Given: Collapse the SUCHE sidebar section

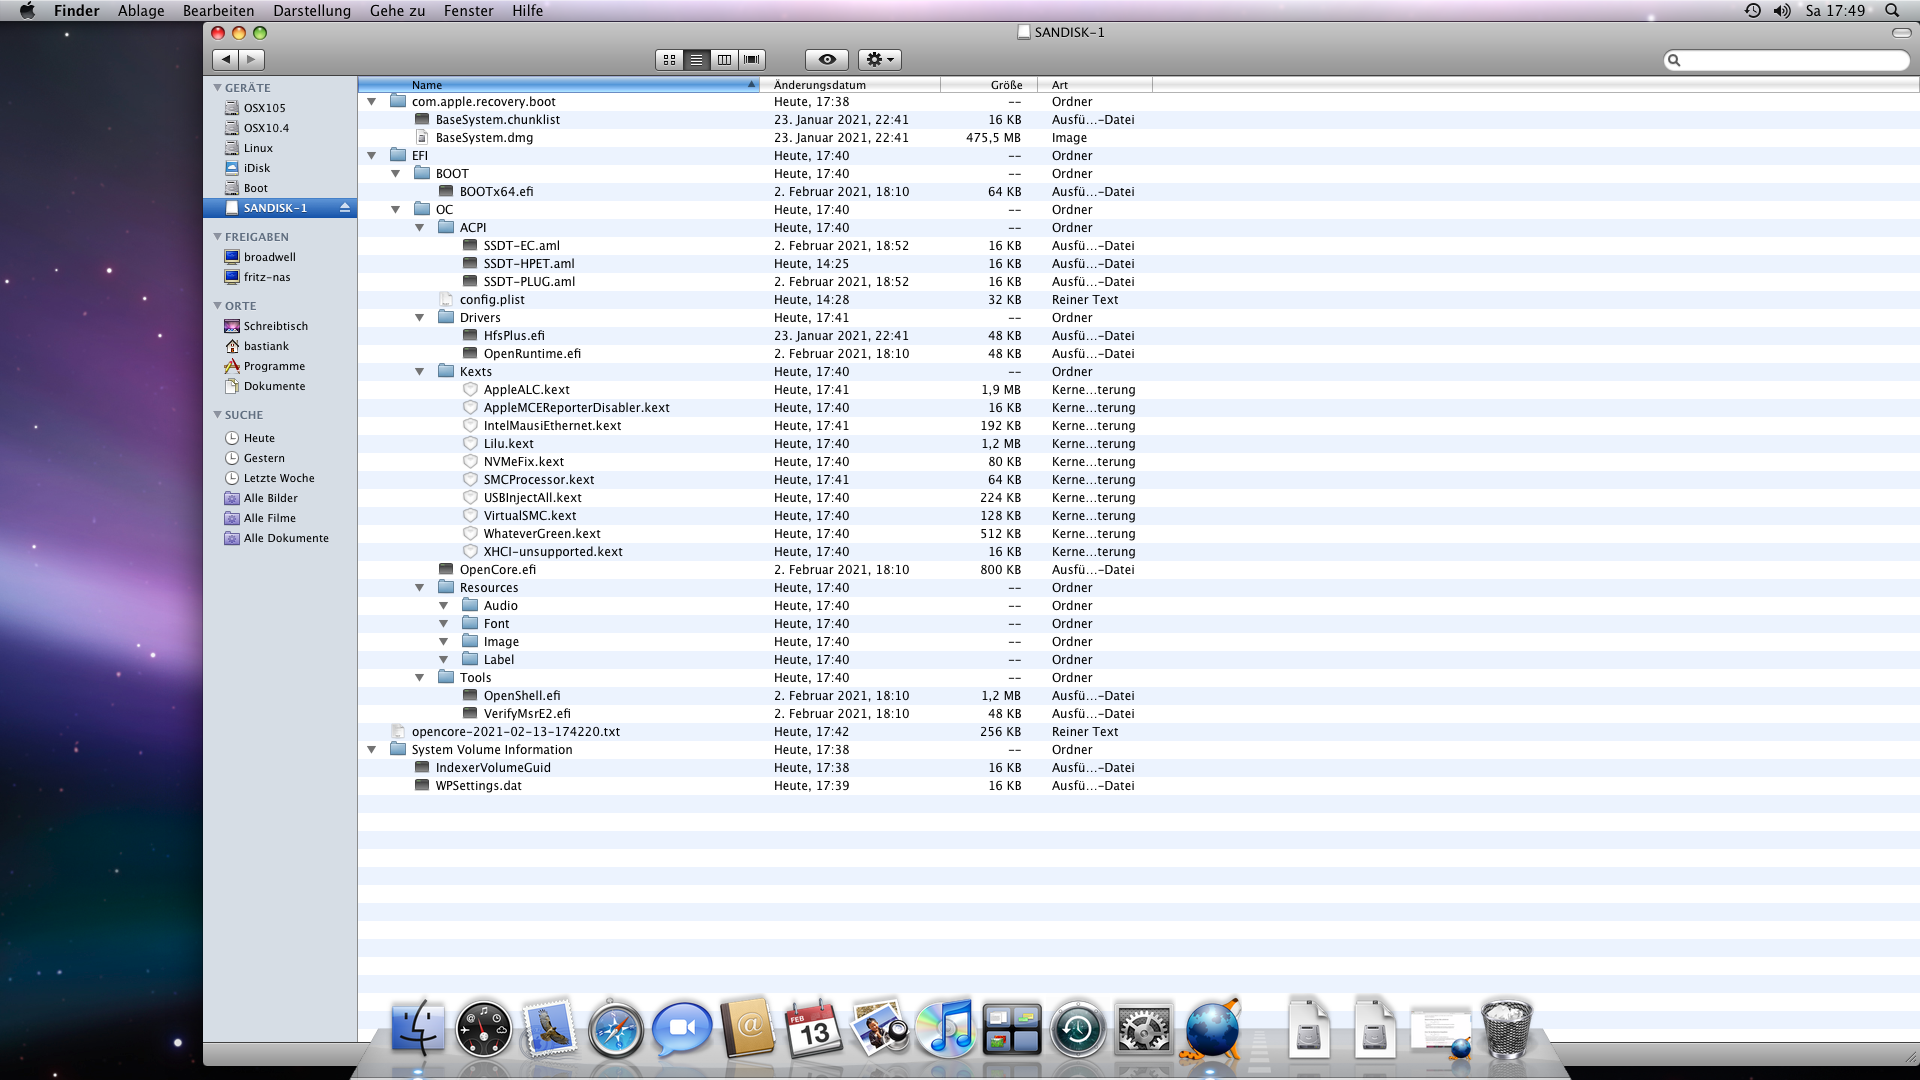Looking at the screenshot, I should click(217, 415).
